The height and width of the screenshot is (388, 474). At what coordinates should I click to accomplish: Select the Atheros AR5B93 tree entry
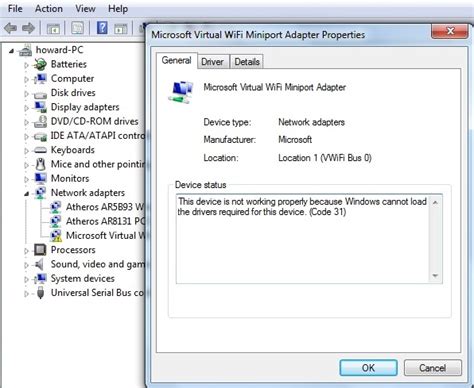pos(105,207)
